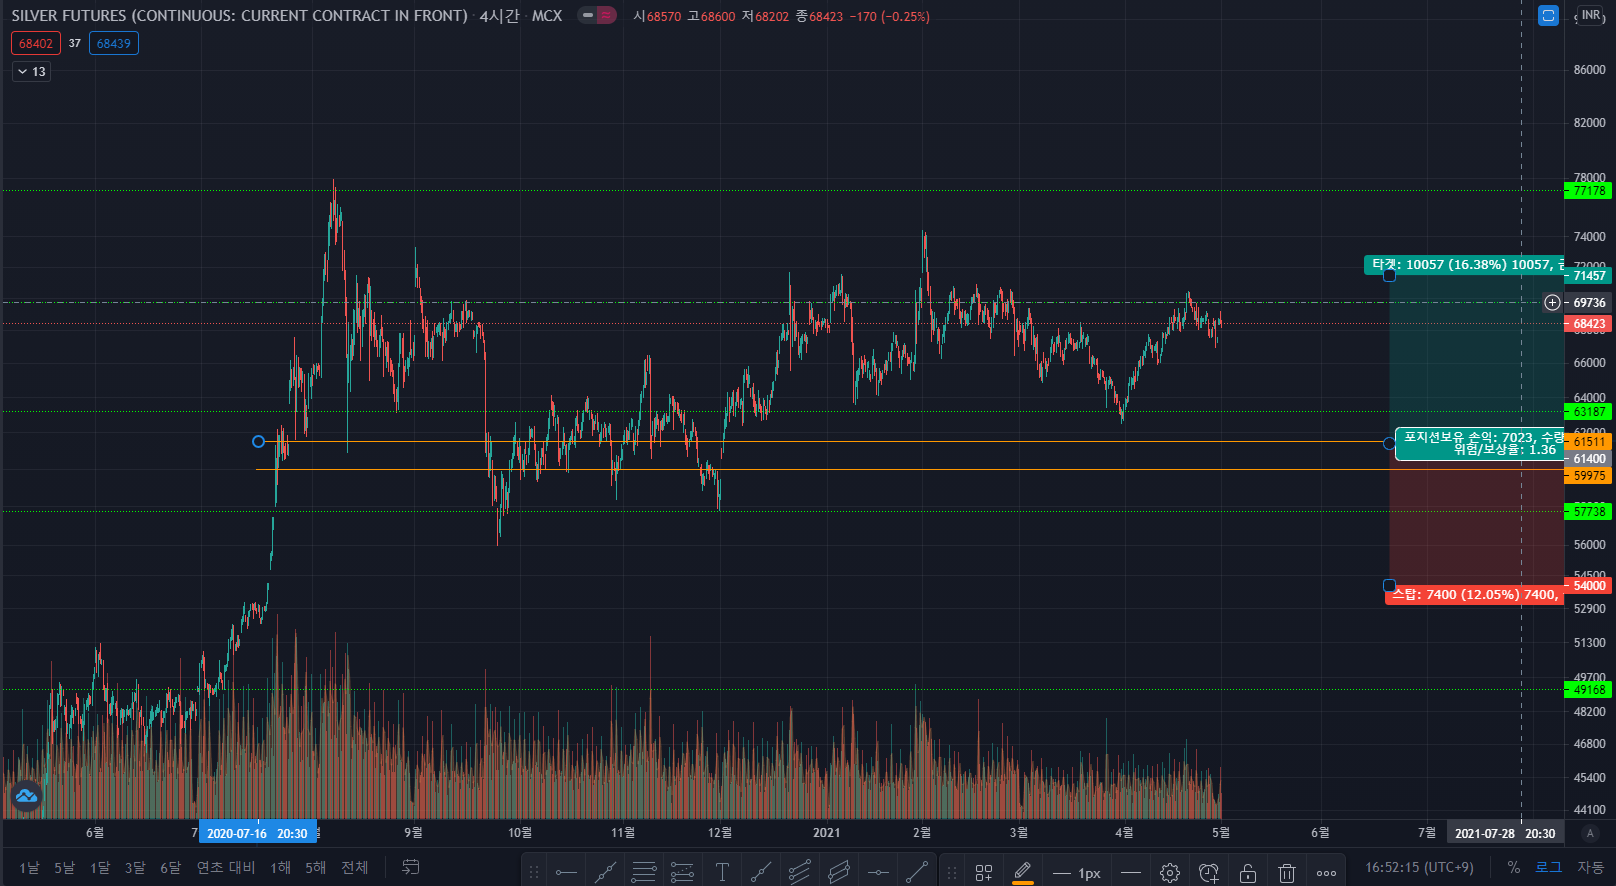The image size is (1616, 886).
Task: Grab the favorites toolbar drag handle
Action: 534,873
